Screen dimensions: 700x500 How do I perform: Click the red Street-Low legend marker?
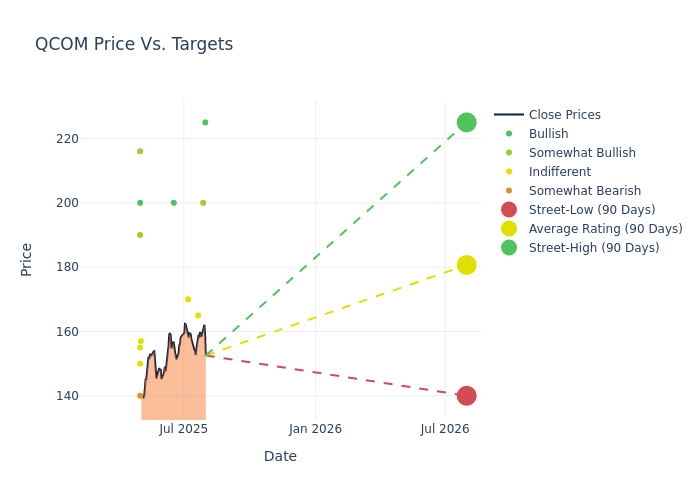[x=509, y=210]
